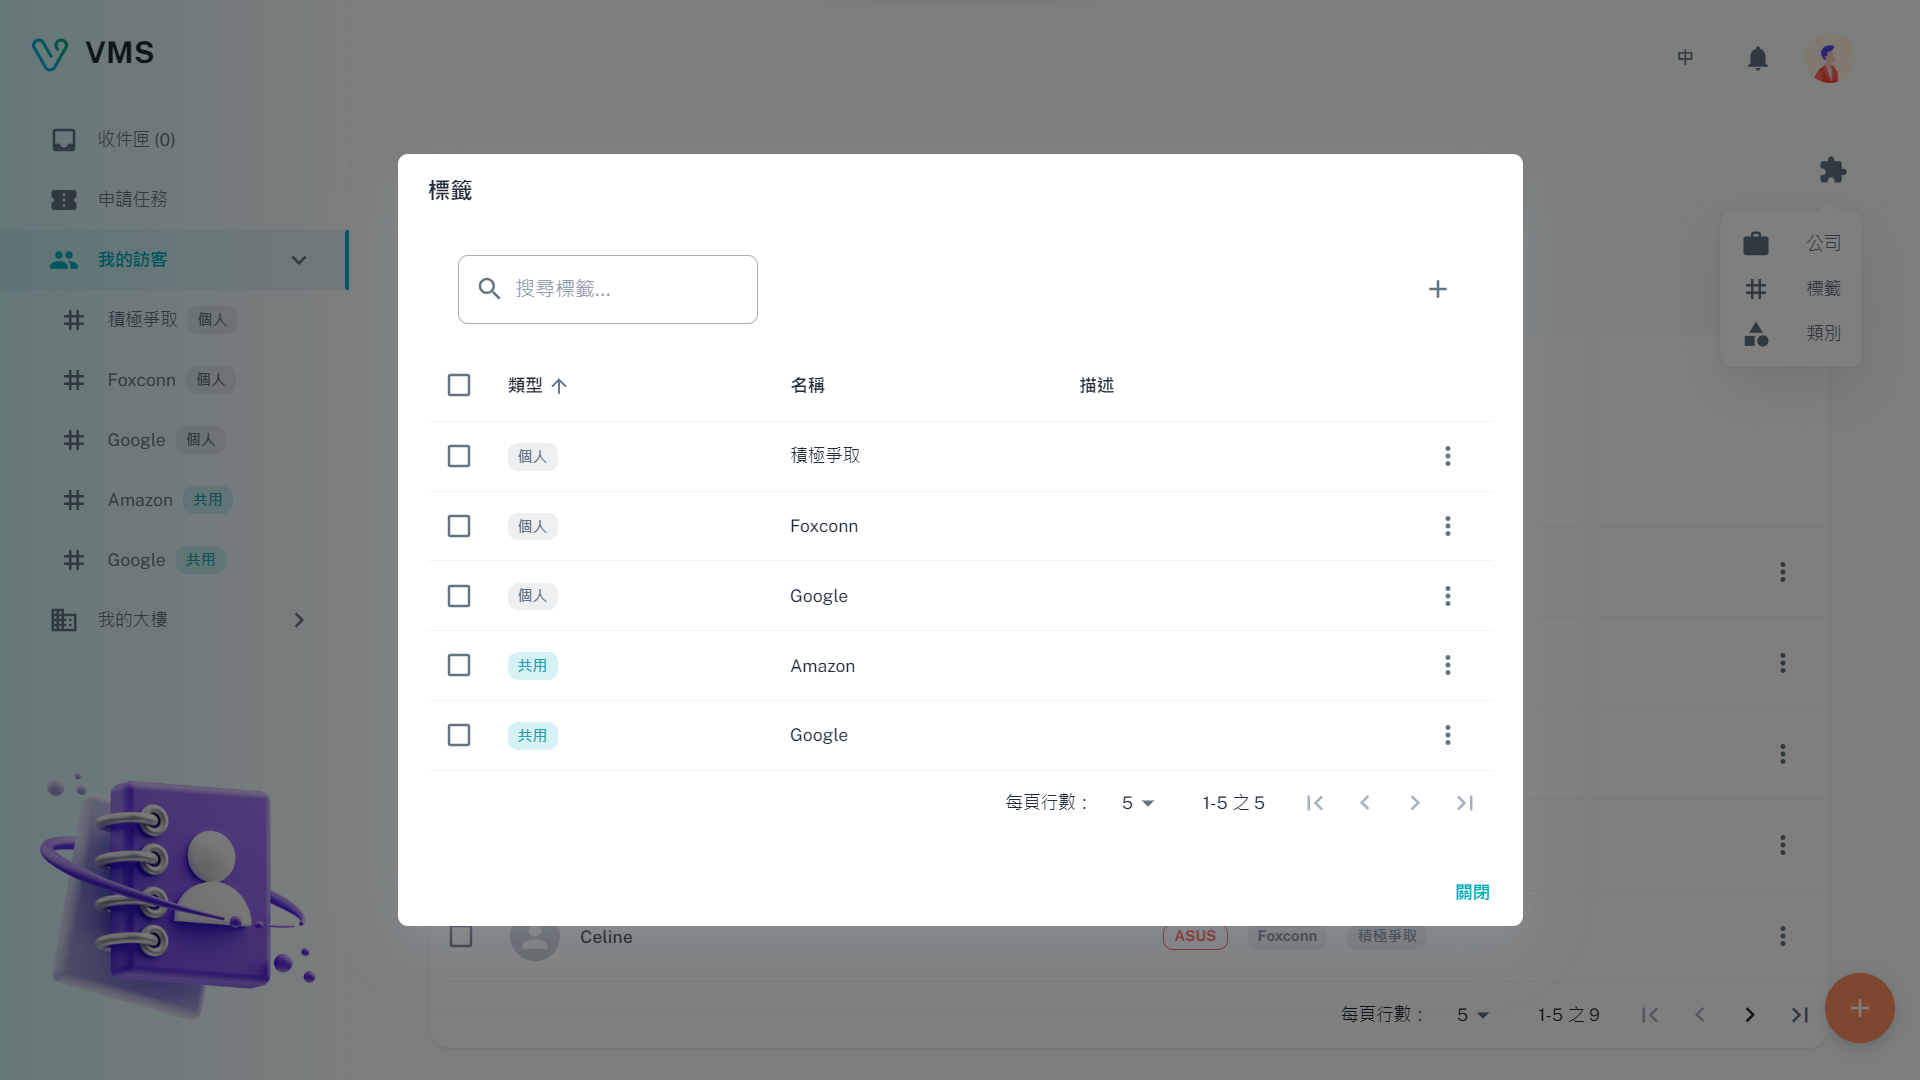Click sort arrow next to 類型 header
Image resolution: width=1920 pixels, height=1080 pixels.
pos(559,386)
